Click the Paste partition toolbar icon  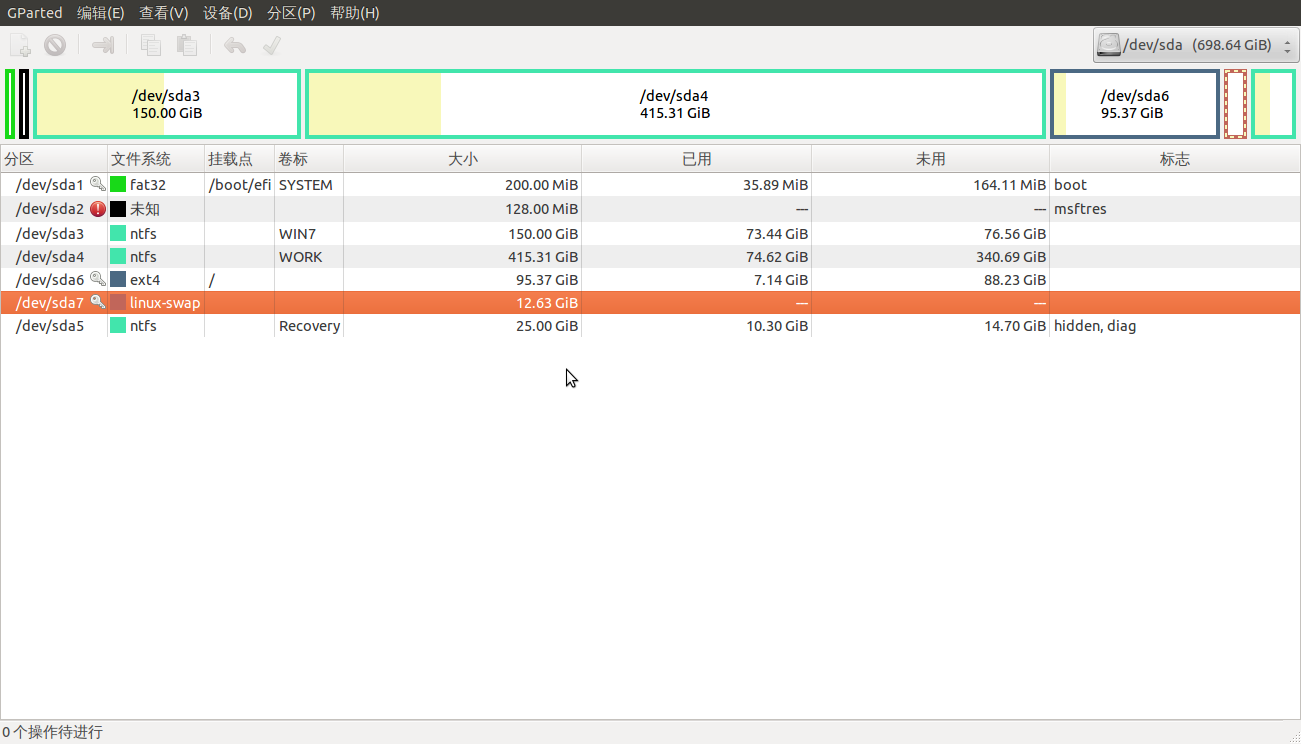click(186, 45)
